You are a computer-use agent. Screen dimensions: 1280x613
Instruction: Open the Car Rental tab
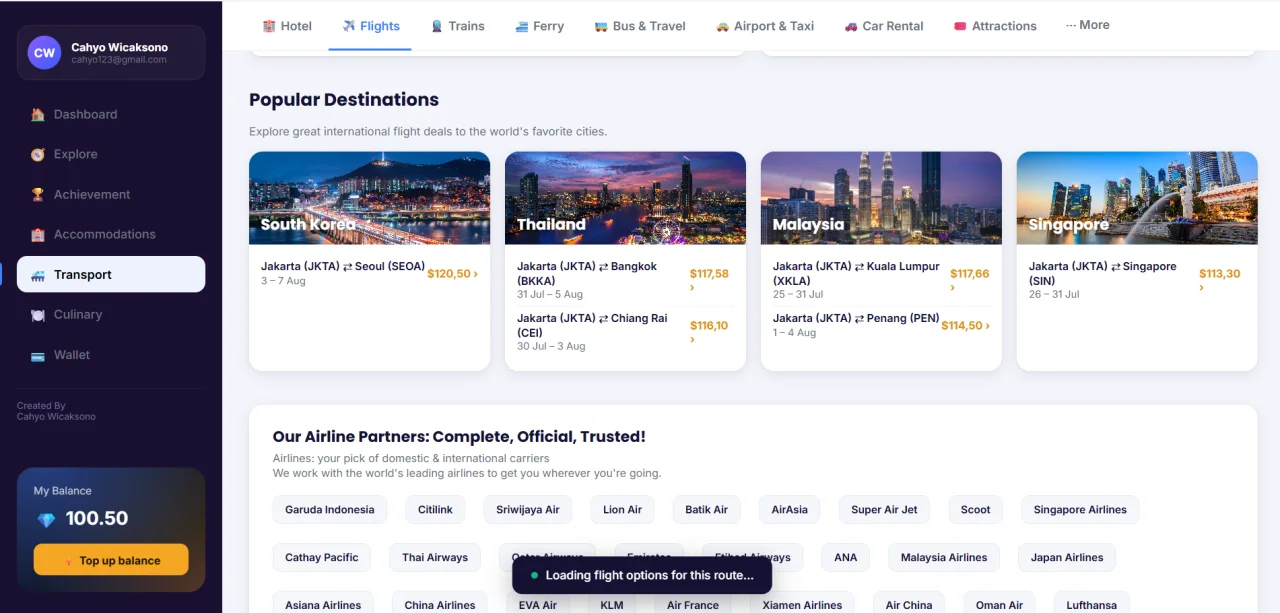884,26
